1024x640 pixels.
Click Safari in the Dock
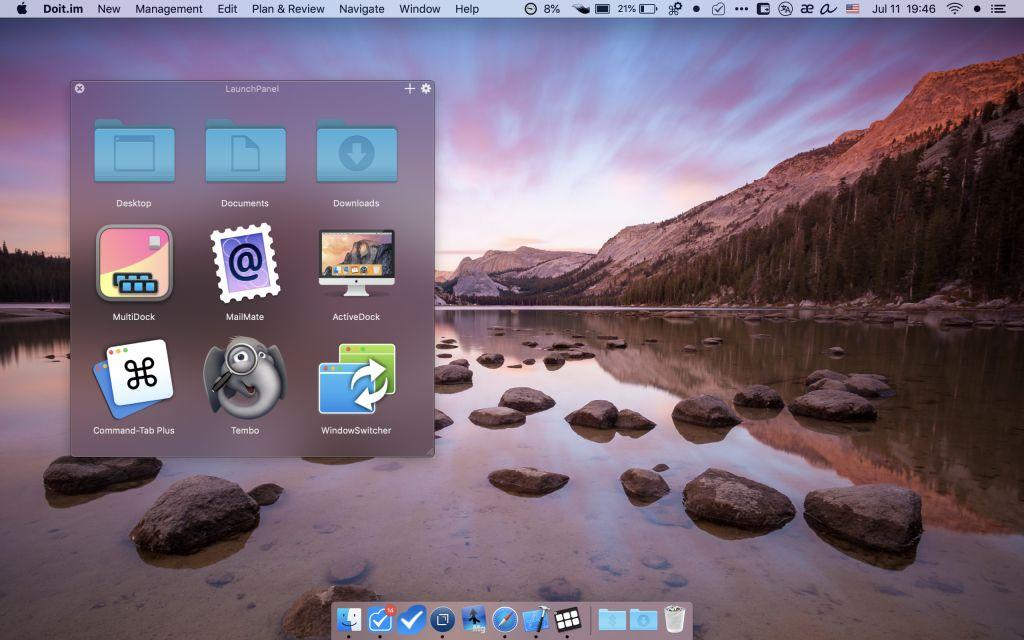[505, 619]
